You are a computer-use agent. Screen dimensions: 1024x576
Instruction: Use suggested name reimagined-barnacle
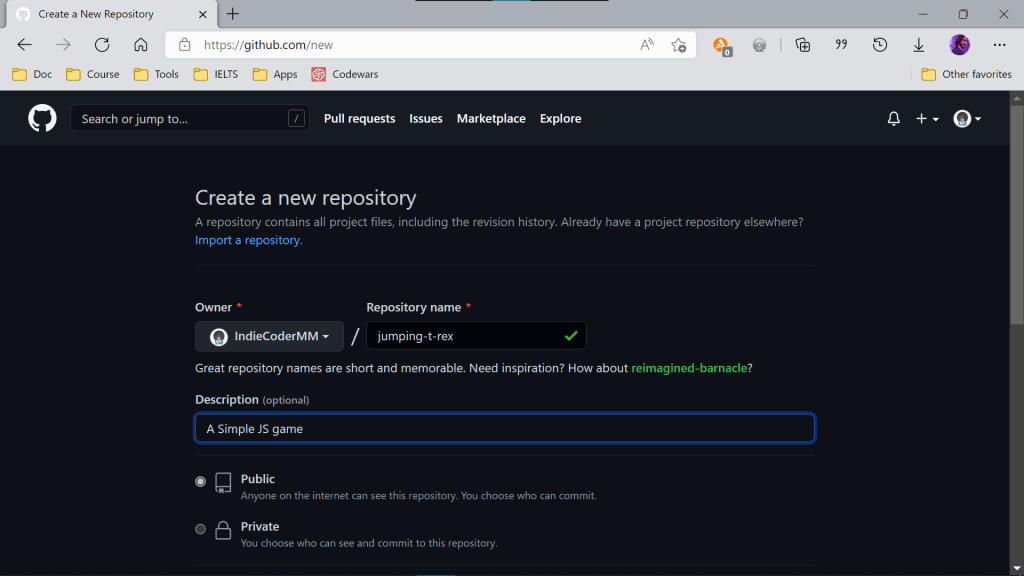[x=688, y=368]
